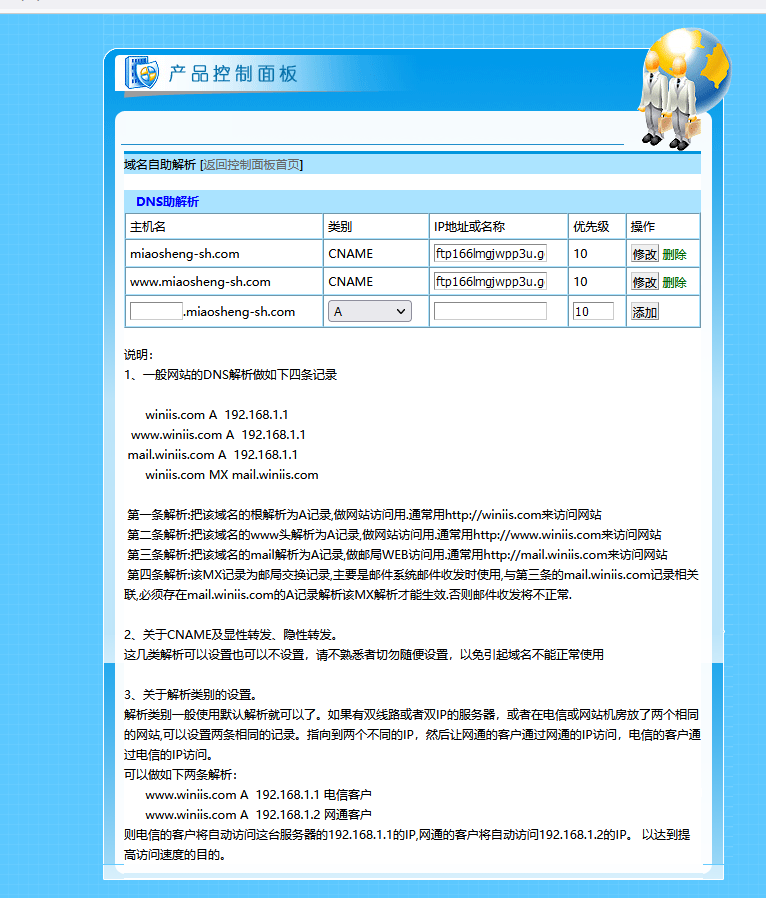Open the 返回控制面板首页 link
The image size is (766, 898).
(252, 165)
